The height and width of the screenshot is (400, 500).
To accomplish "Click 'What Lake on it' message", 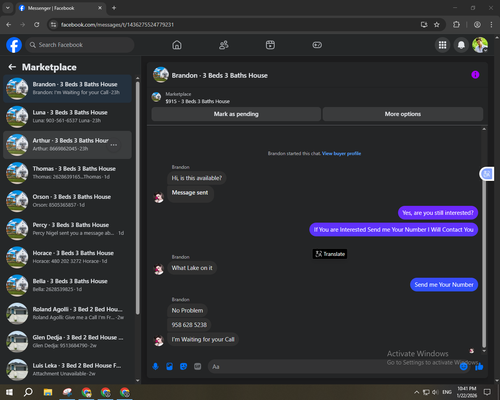I will coord(192,268).
